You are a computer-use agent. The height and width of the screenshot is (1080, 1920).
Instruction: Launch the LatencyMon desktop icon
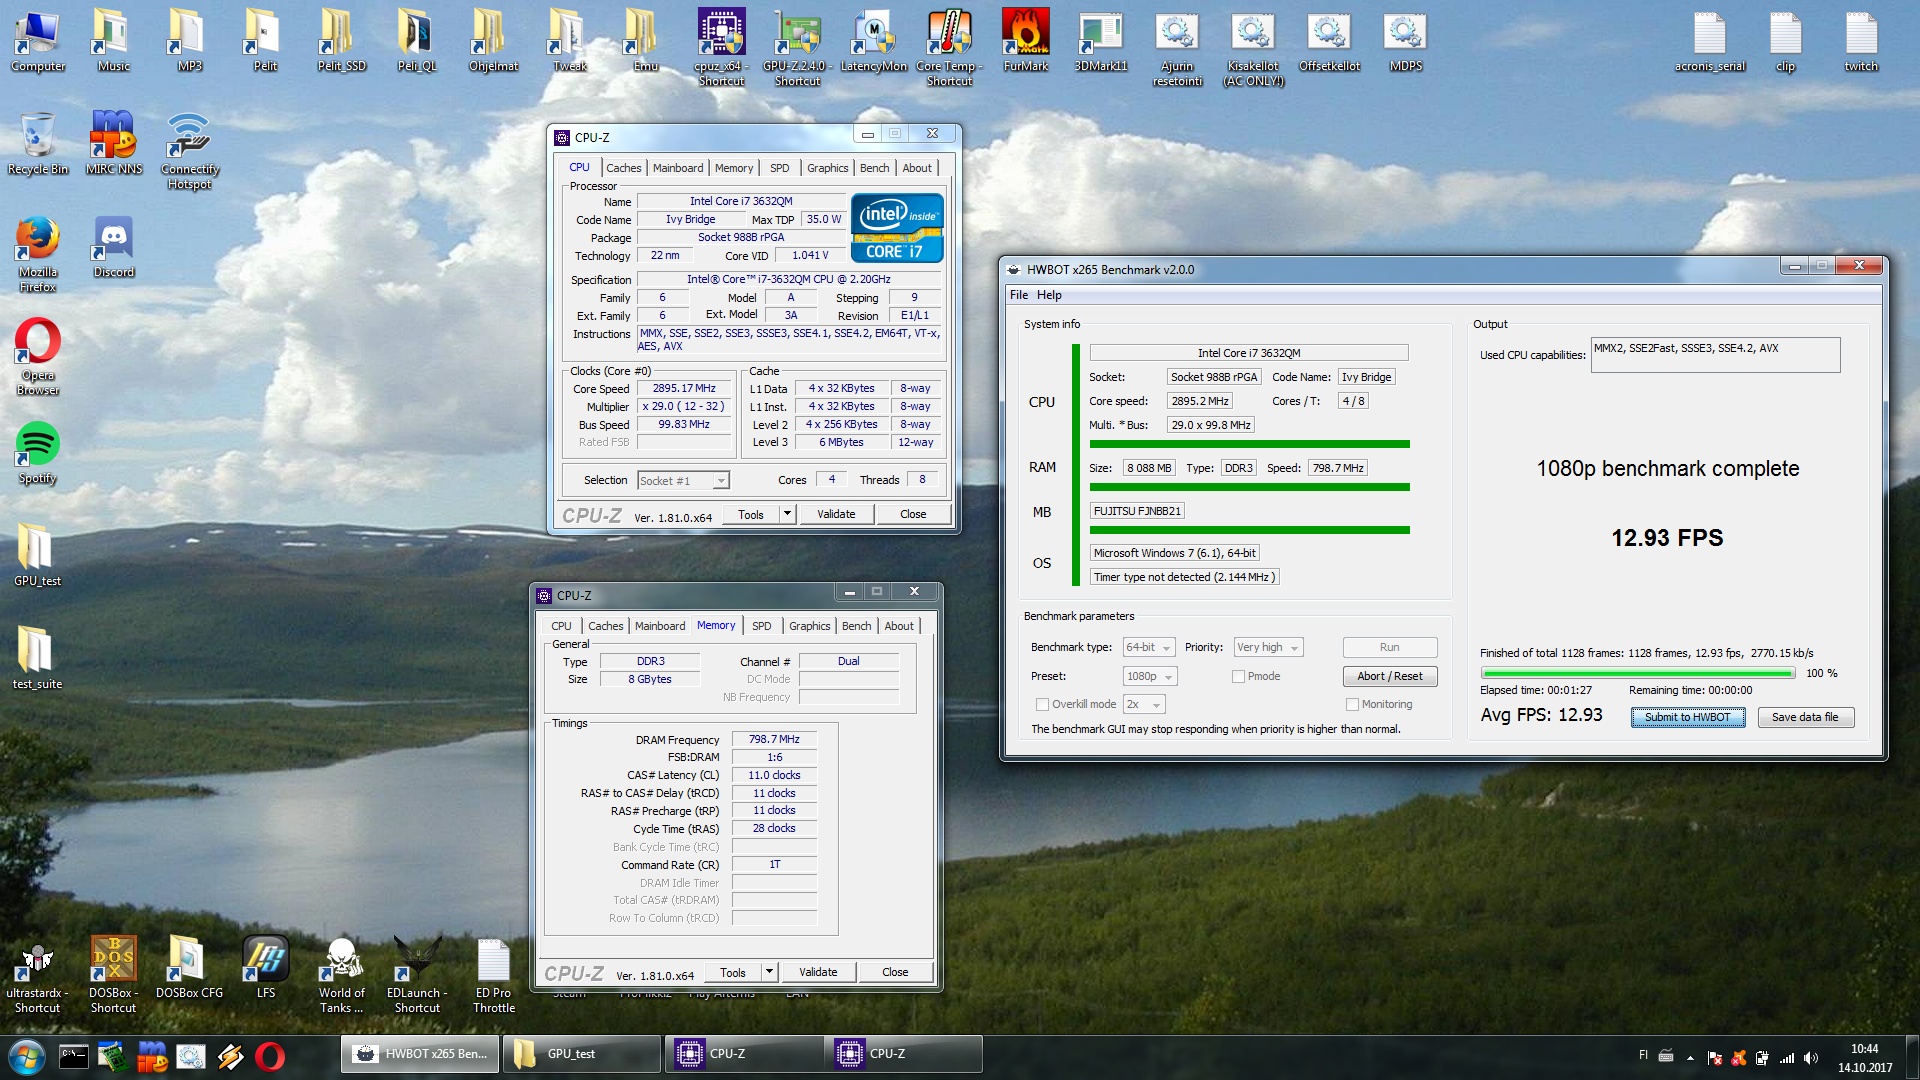pyautogui.click(x=873, y=40)
